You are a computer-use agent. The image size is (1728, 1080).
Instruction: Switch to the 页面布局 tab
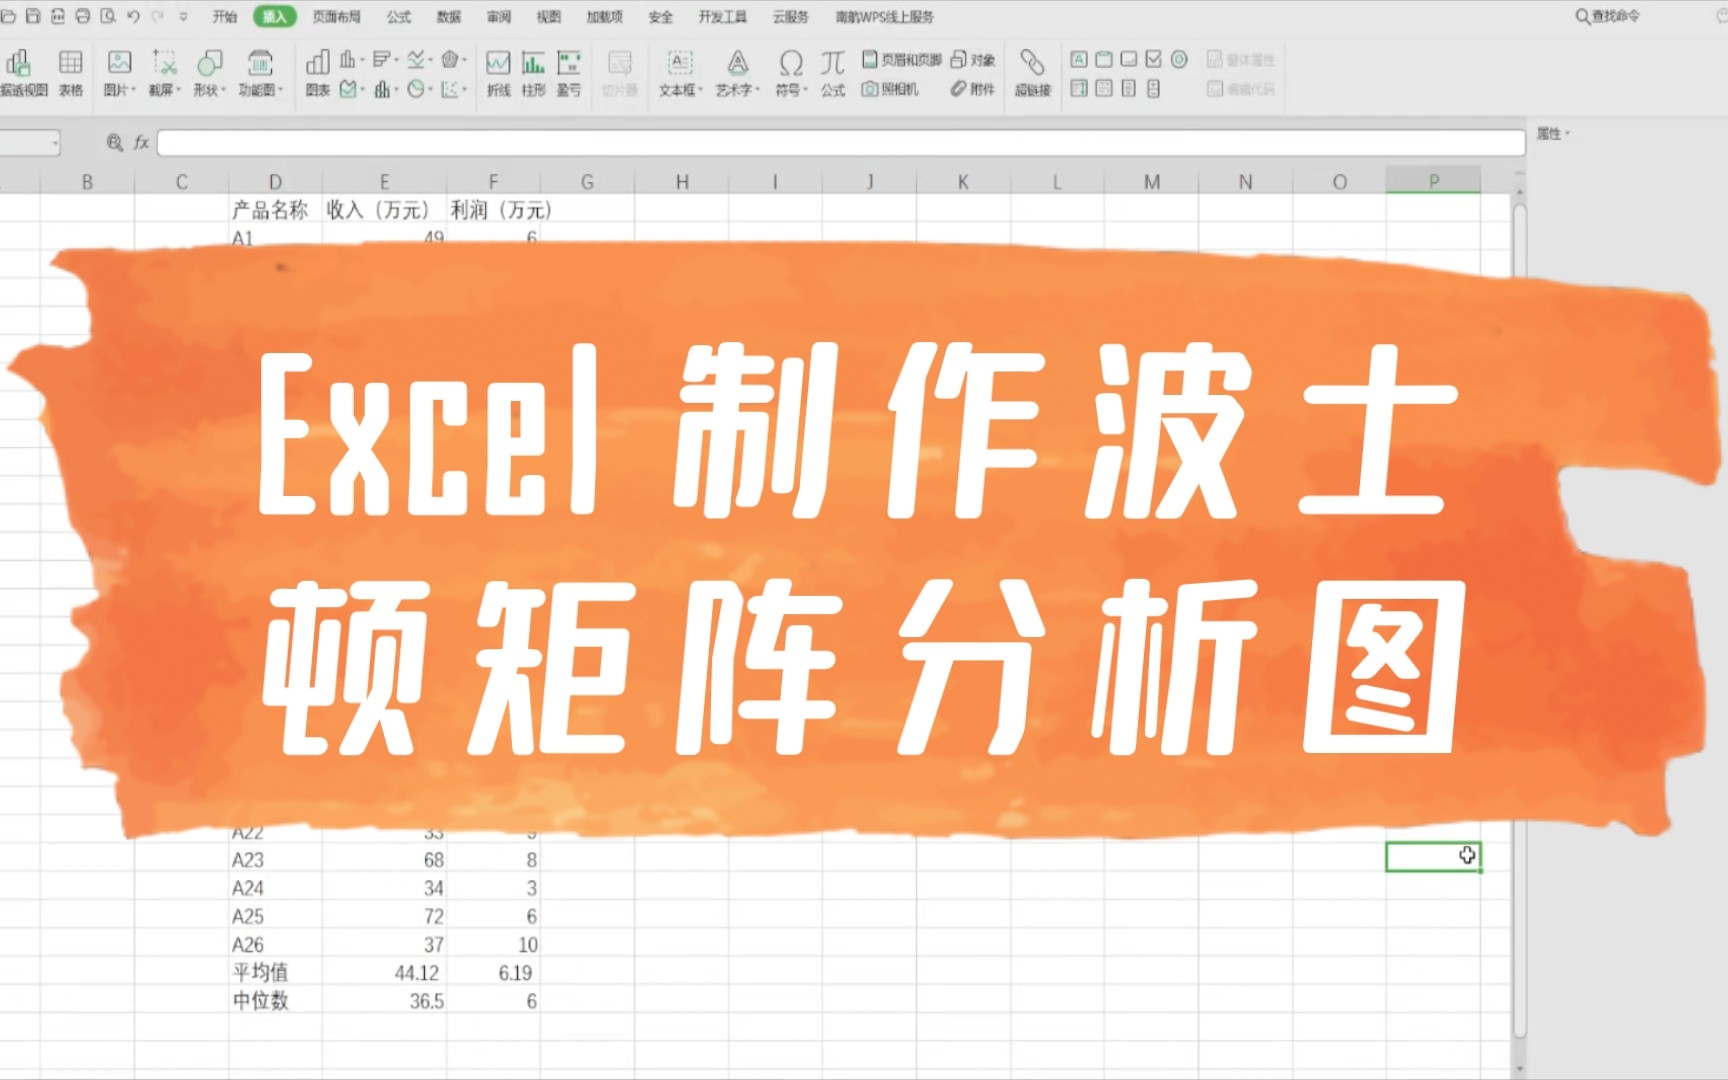point(336,17)
